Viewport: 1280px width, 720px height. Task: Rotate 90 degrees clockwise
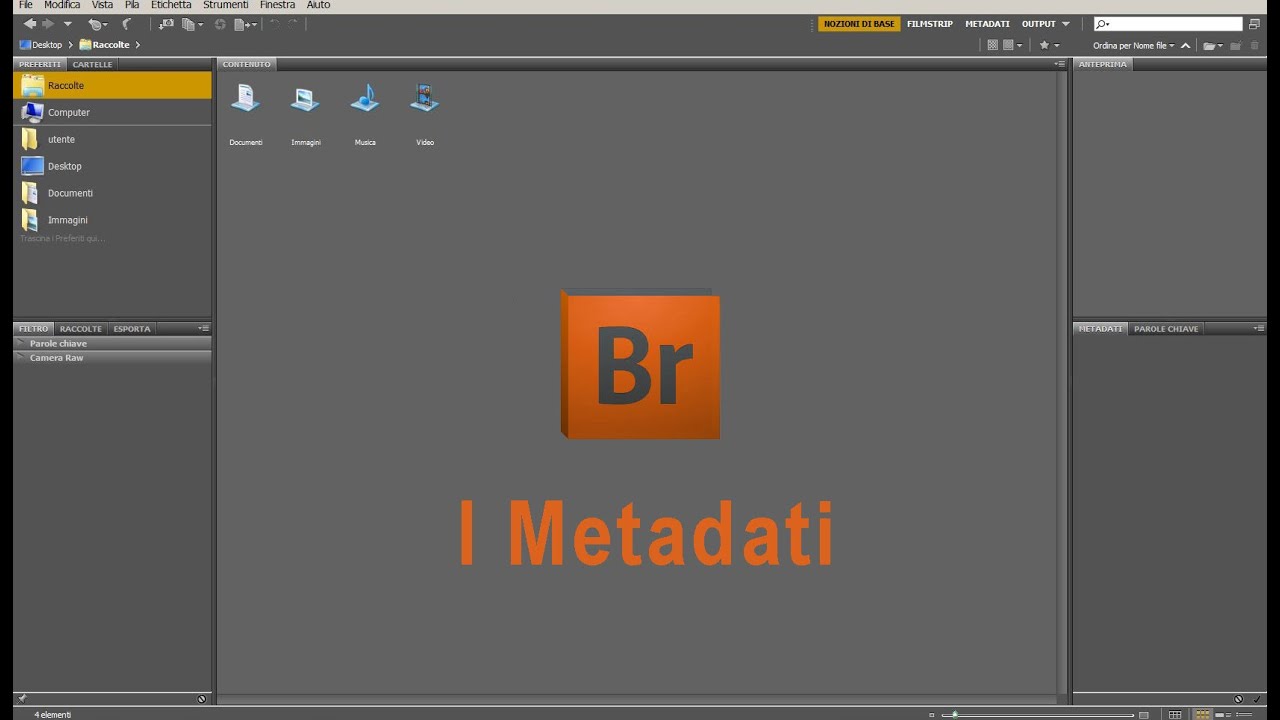tap(293, 24)
